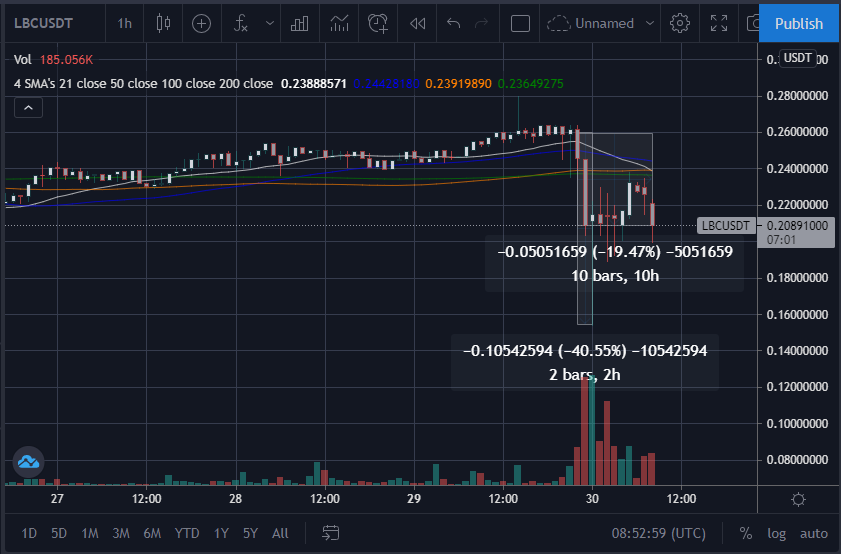Select the chart layout square icon
The height and width of the screenshot is (554, 841).
click(x=520, y=23)
